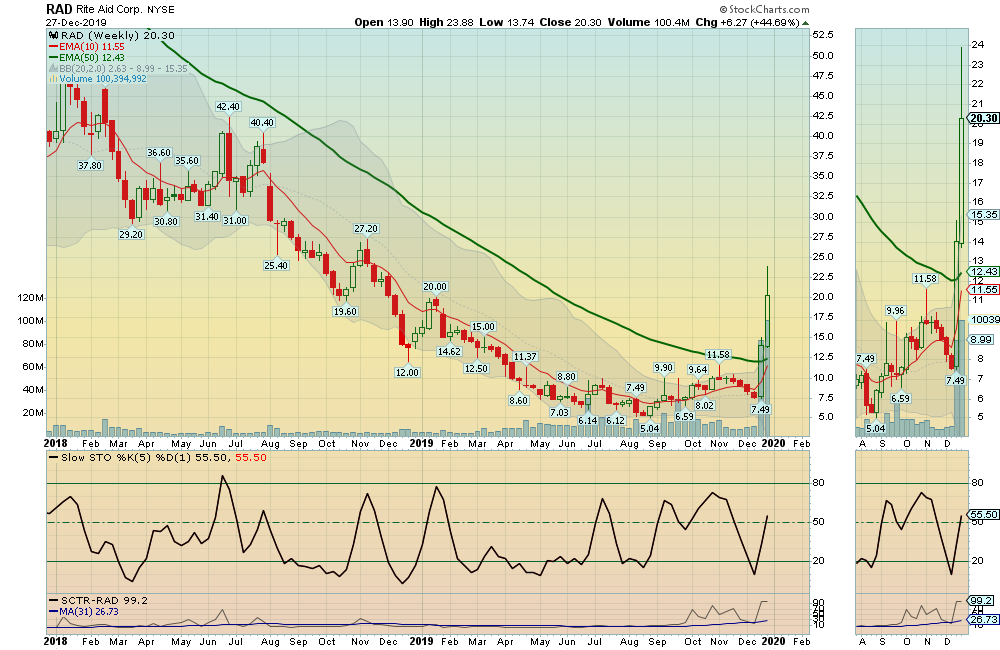Click the Low 13.74 value
This screenshot has height=650, width=1000.
tap(506, 22)
